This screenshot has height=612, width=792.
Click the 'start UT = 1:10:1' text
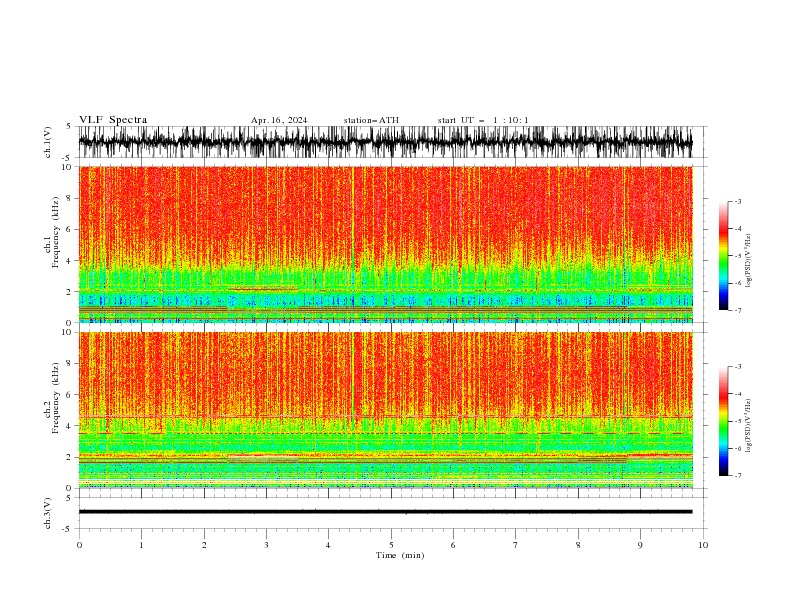pos(483,120)
